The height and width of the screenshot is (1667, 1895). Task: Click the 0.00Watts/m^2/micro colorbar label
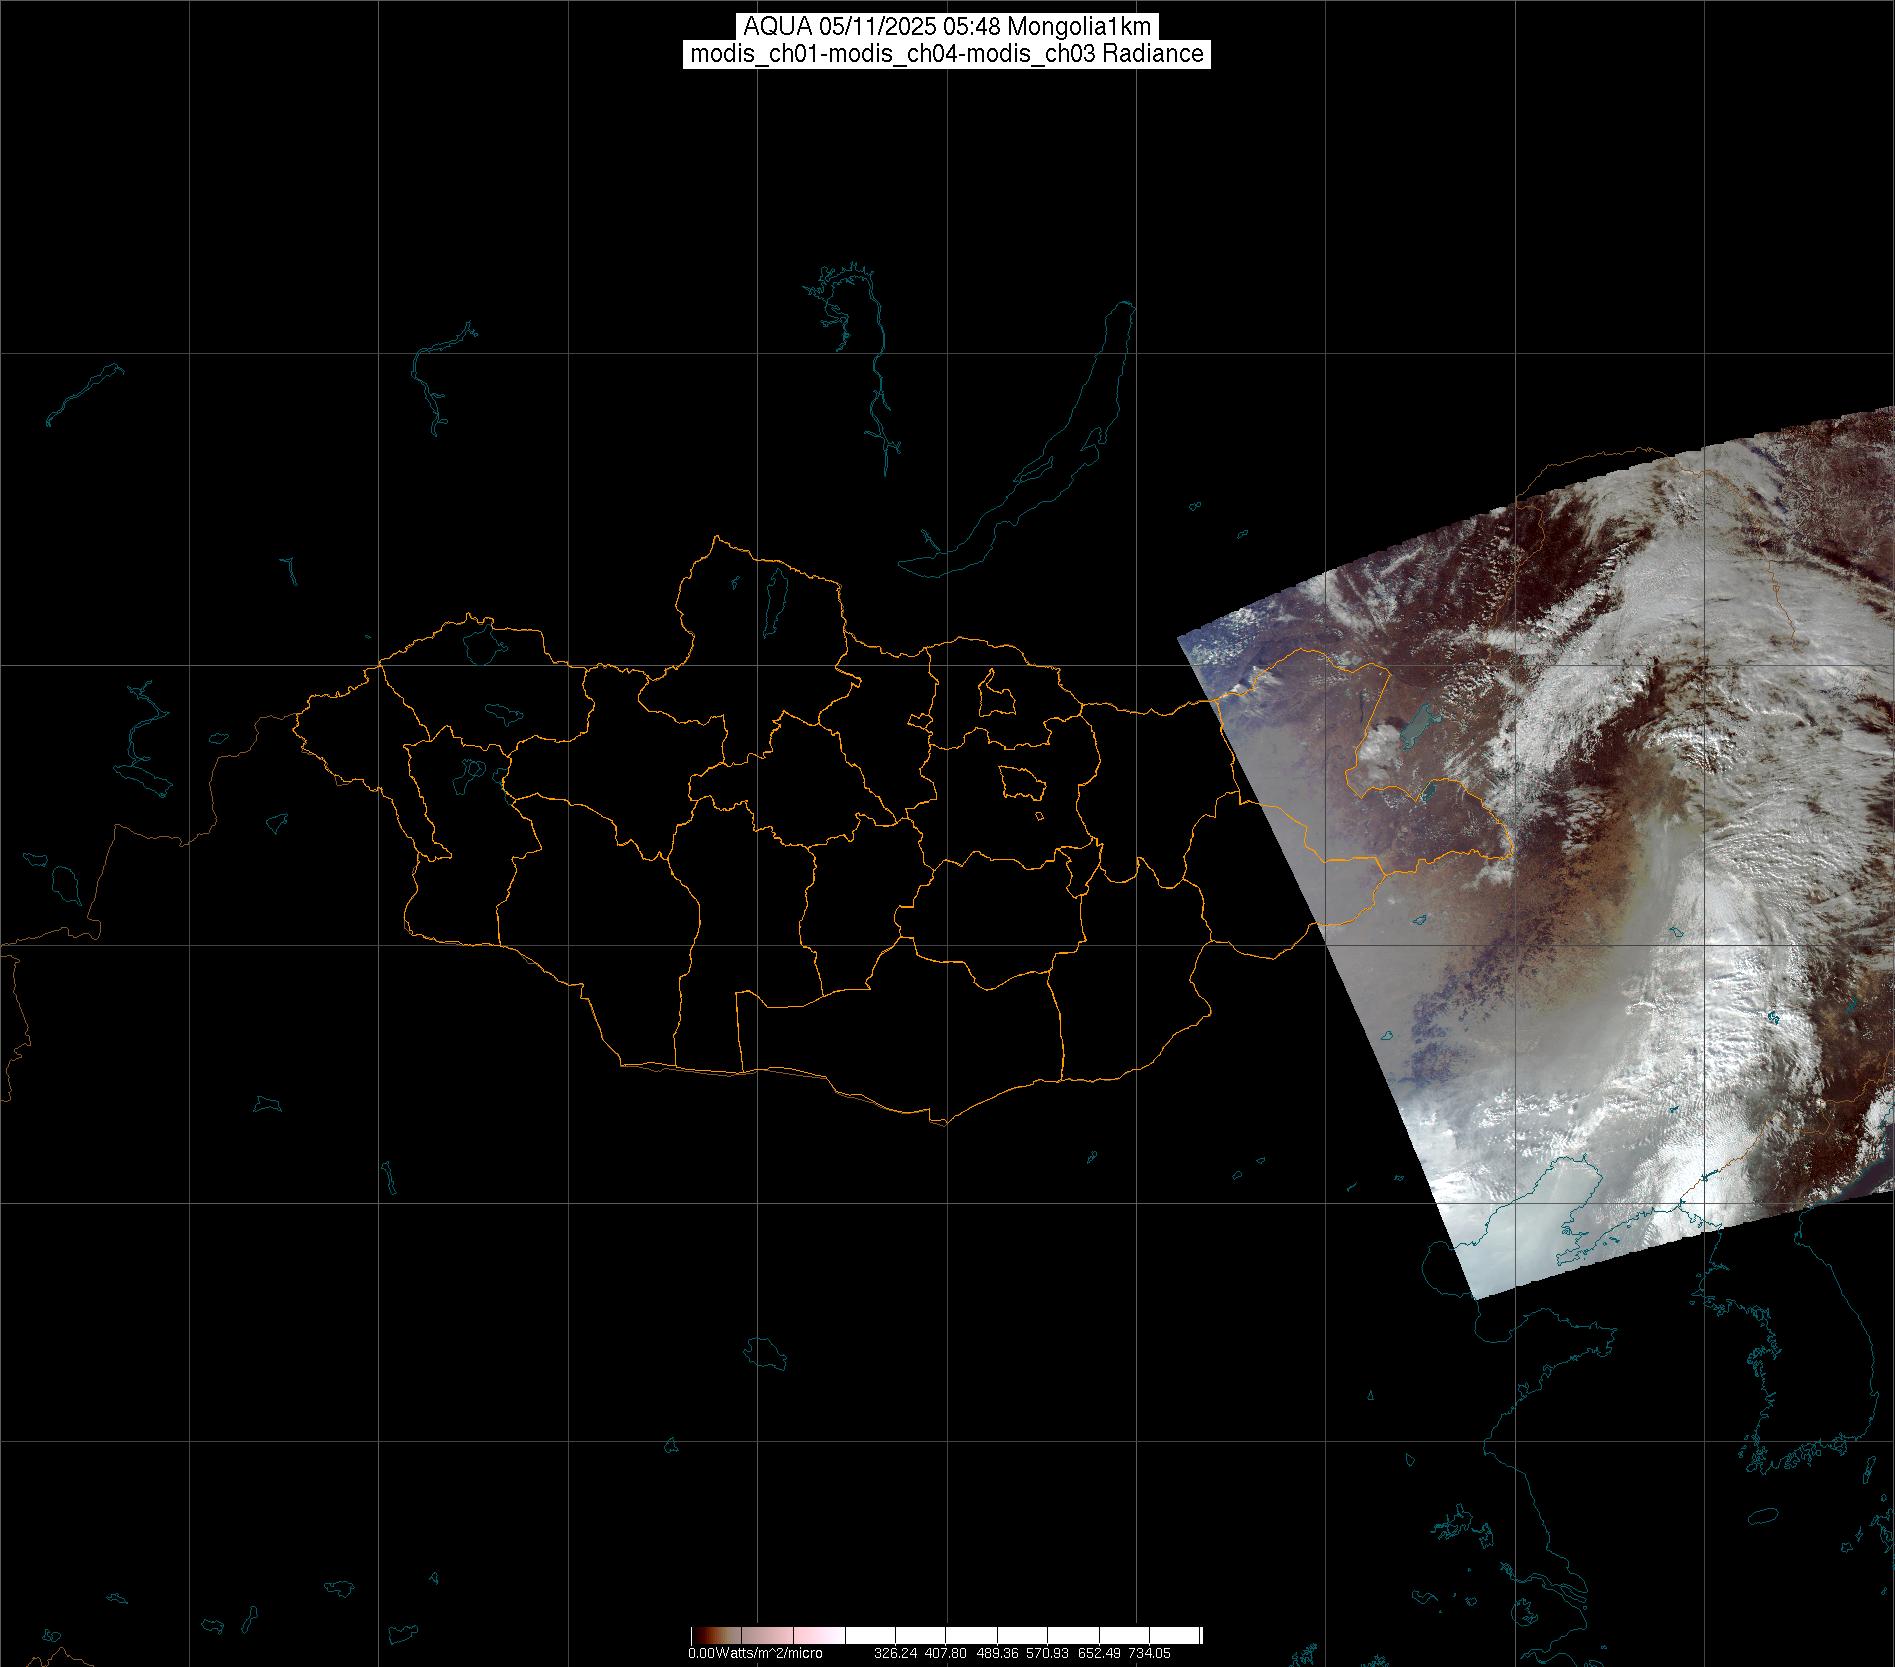[x=755, y=1653]
